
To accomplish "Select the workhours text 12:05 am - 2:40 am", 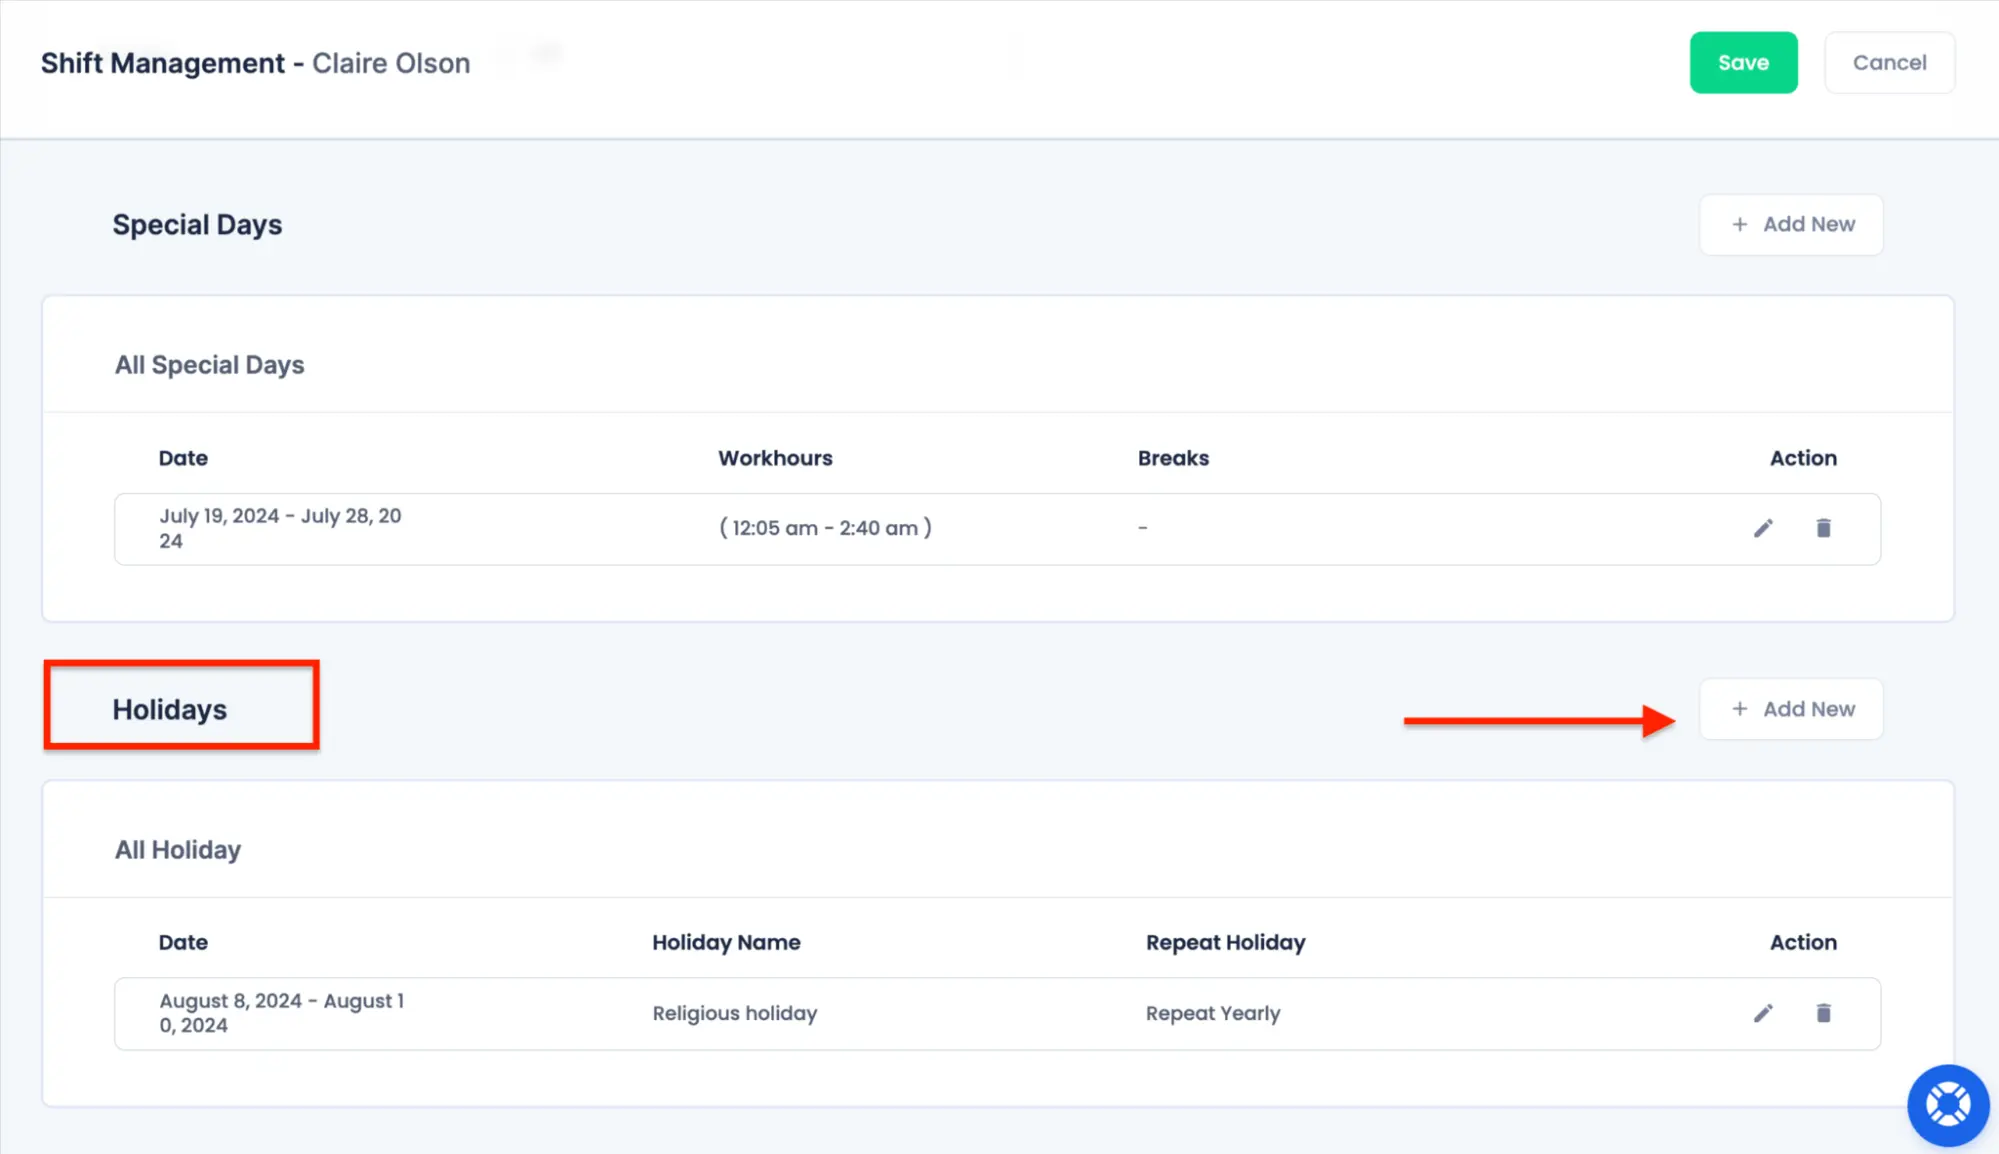I will coord(825,528).
